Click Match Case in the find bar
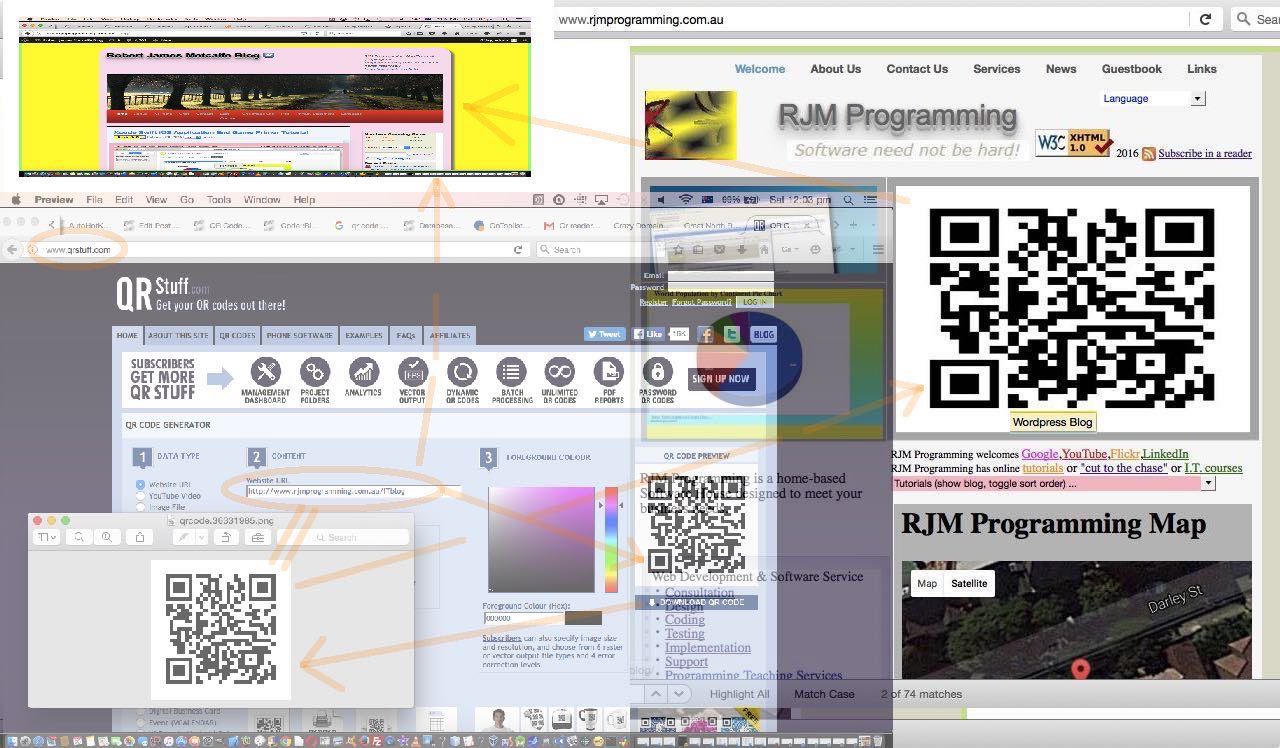 click(x=824, y=694)
